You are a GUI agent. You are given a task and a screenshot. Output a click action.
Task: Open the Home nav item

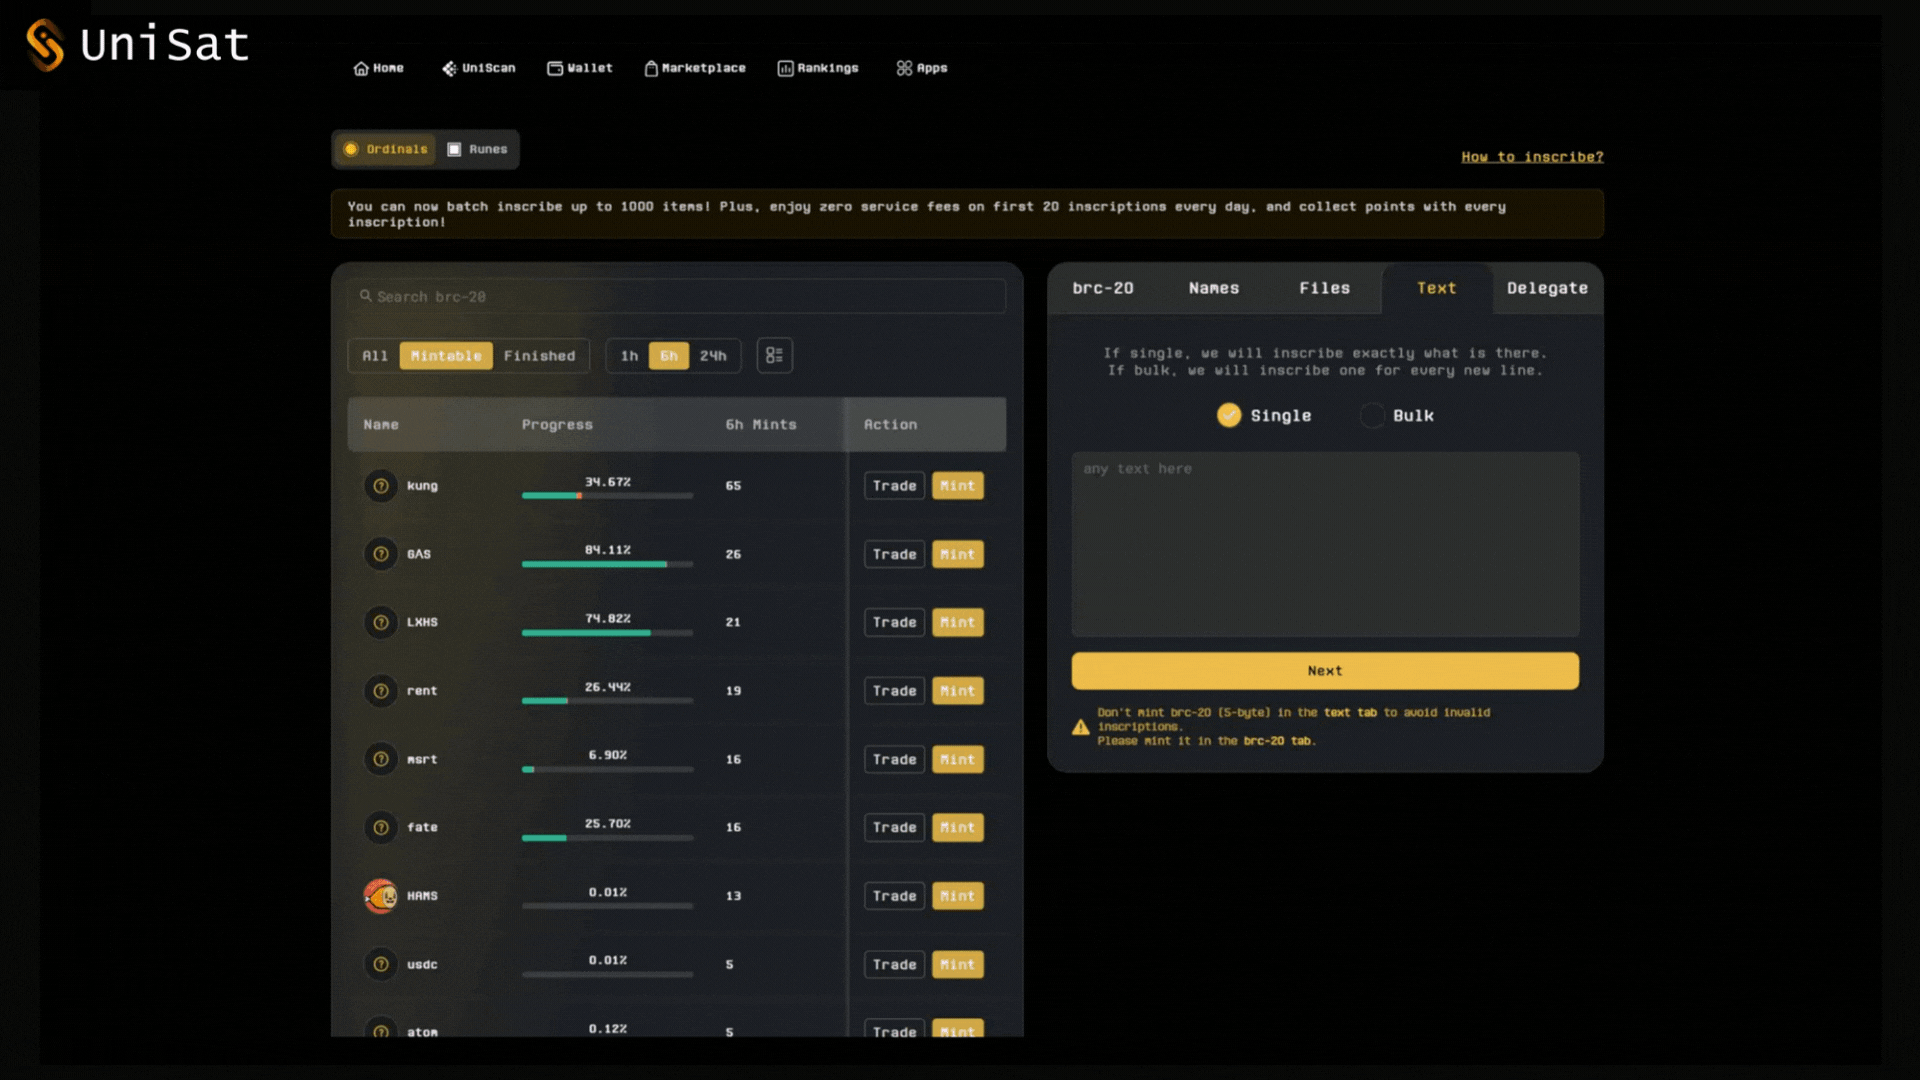pos(378,68)
